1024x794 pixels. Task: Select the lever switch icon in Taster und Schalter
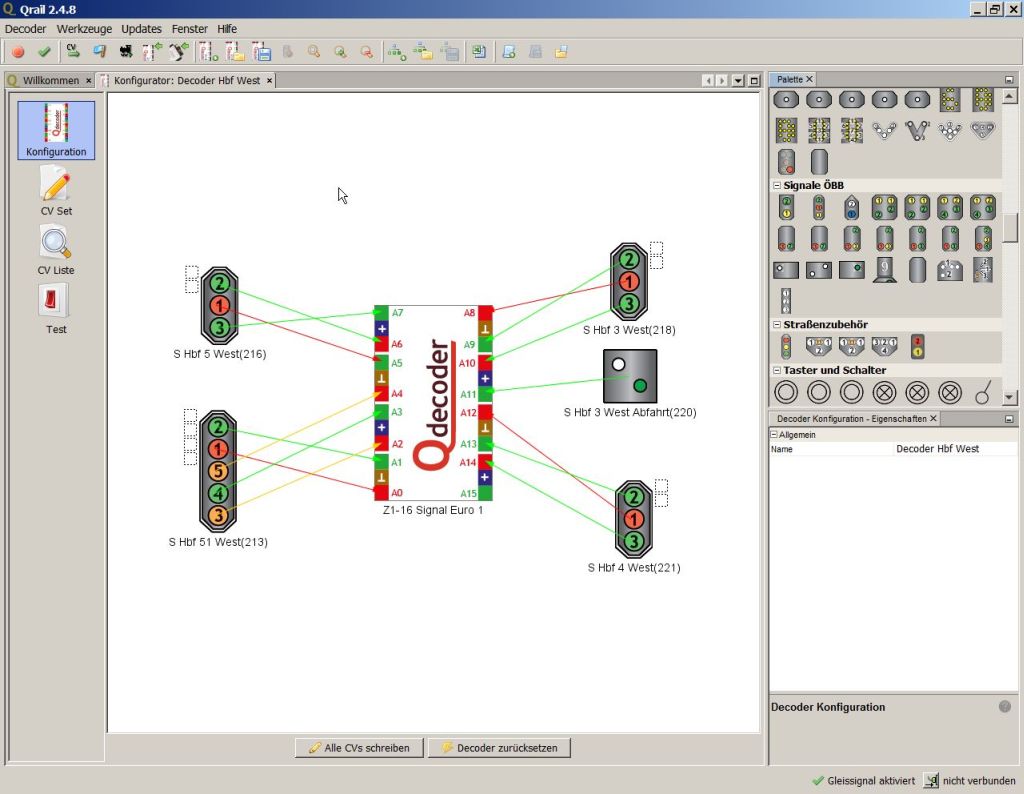coord(982,392)
